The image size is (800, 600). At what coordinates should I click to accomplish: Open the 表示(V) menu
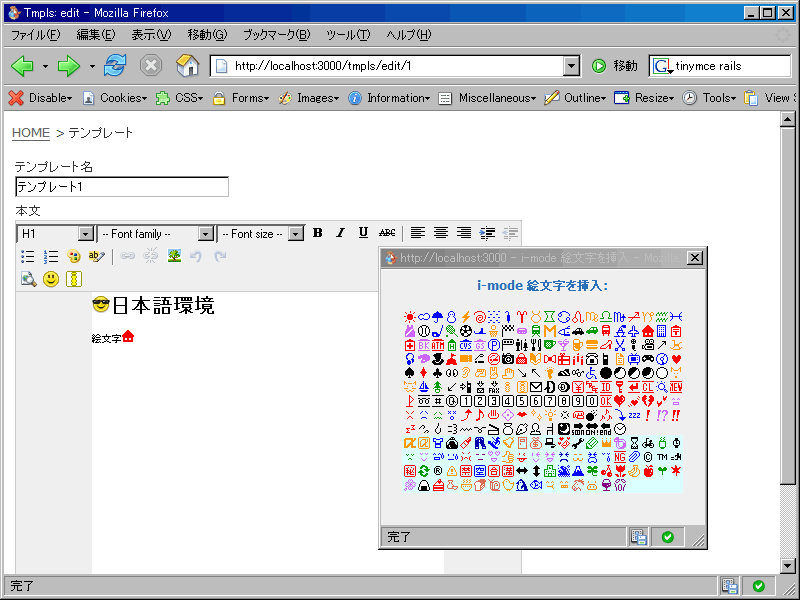click(x=151, y=35)
